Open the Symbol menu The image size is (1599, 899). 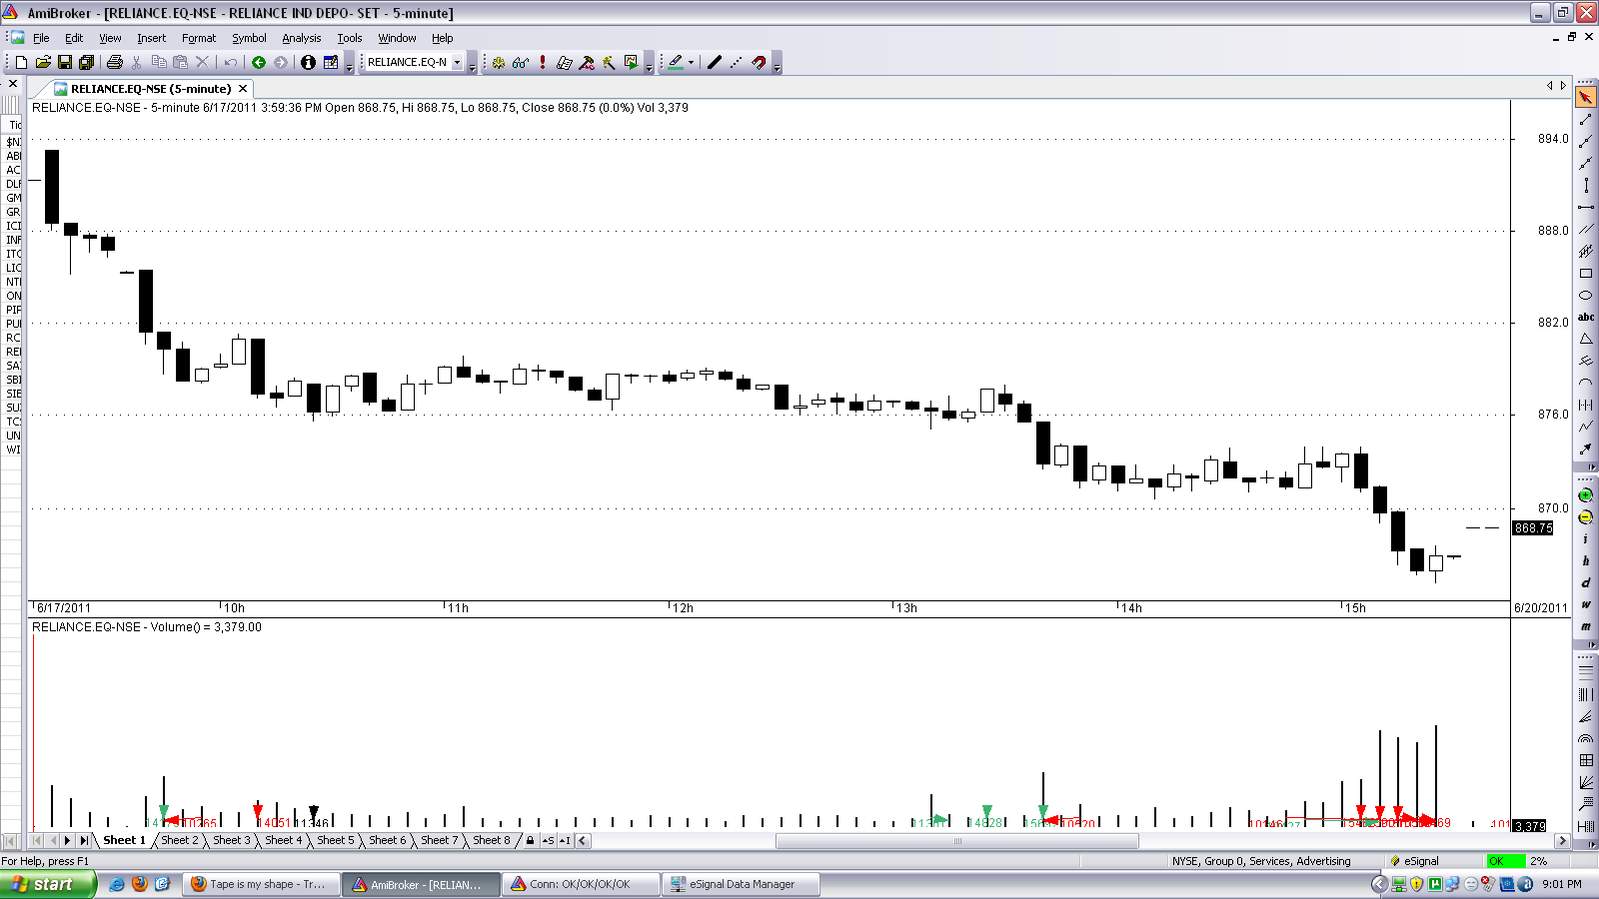[x=249, y=38]
